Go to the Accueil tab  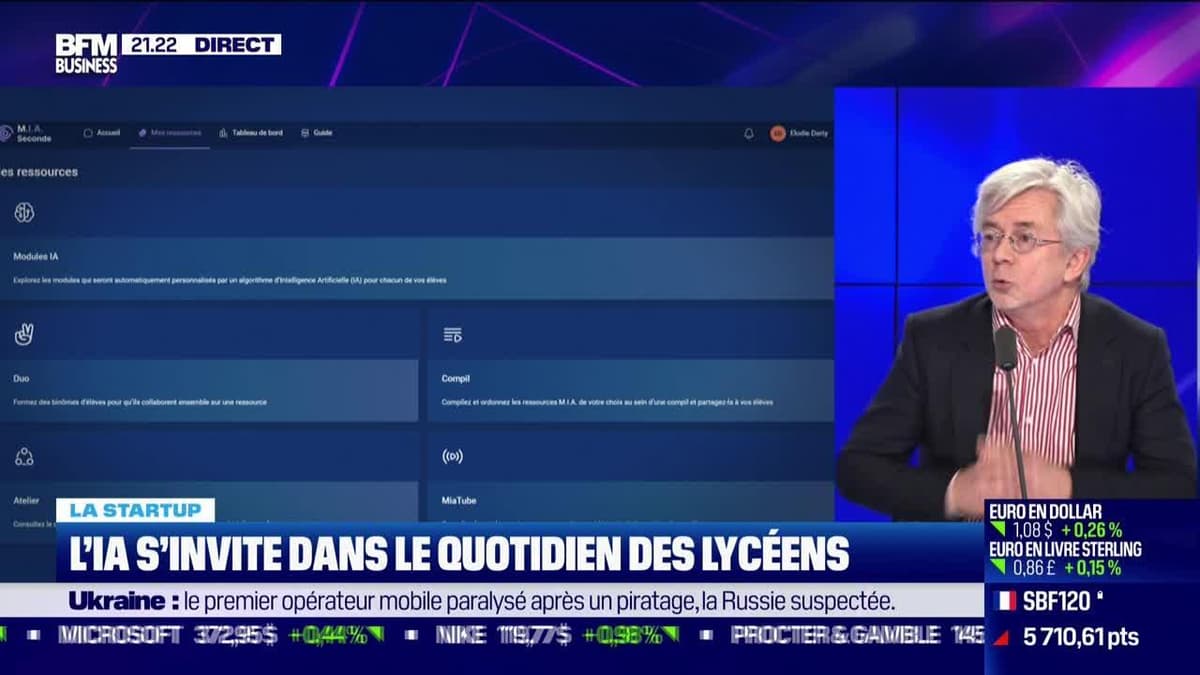tap(102, 132)
